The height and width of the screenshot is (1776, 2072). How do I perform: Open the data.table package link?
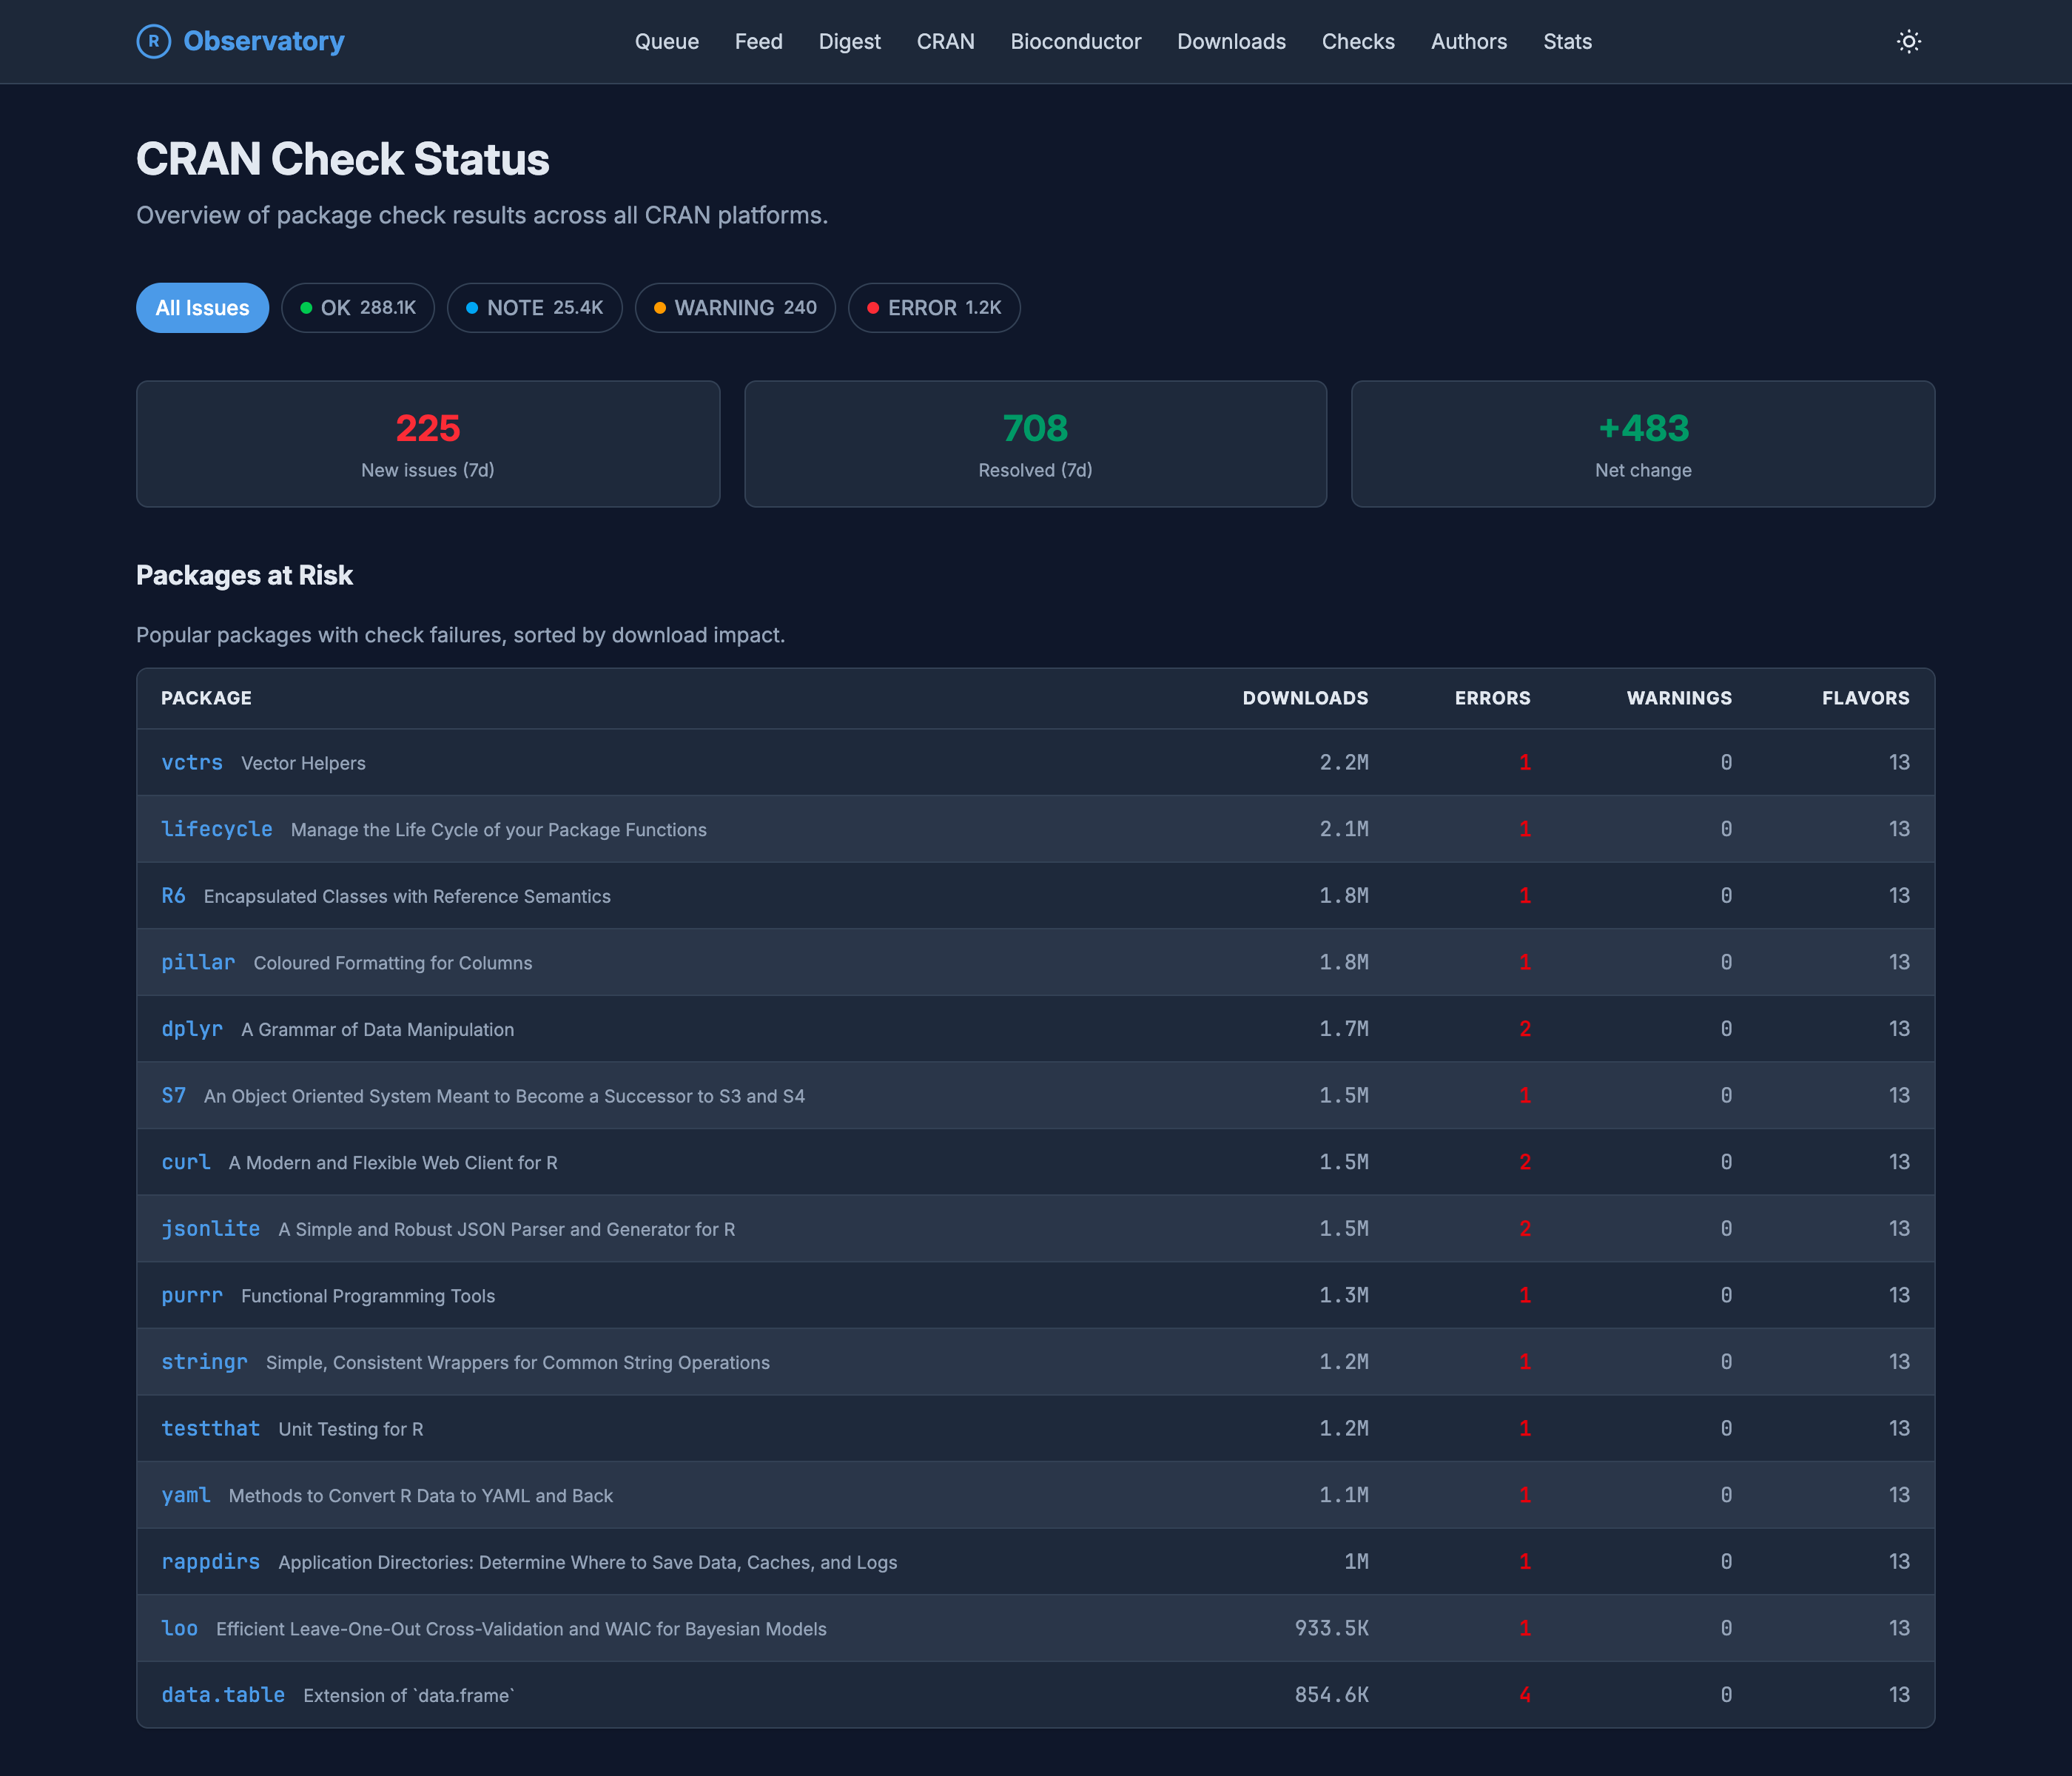(223, 1695)
